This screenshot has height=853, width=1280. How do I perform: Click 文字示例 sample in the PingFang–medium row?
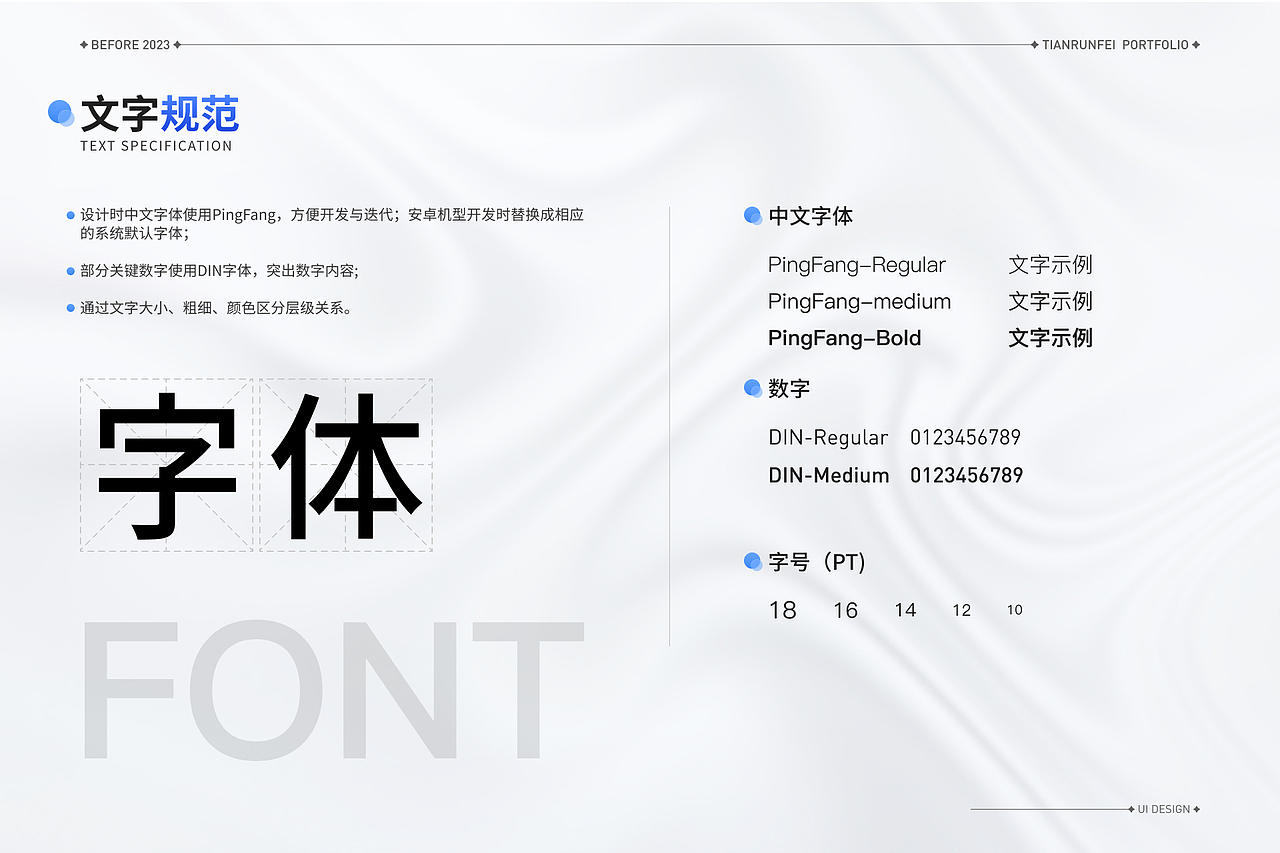pyautogui.click(x=1051, y=301)
